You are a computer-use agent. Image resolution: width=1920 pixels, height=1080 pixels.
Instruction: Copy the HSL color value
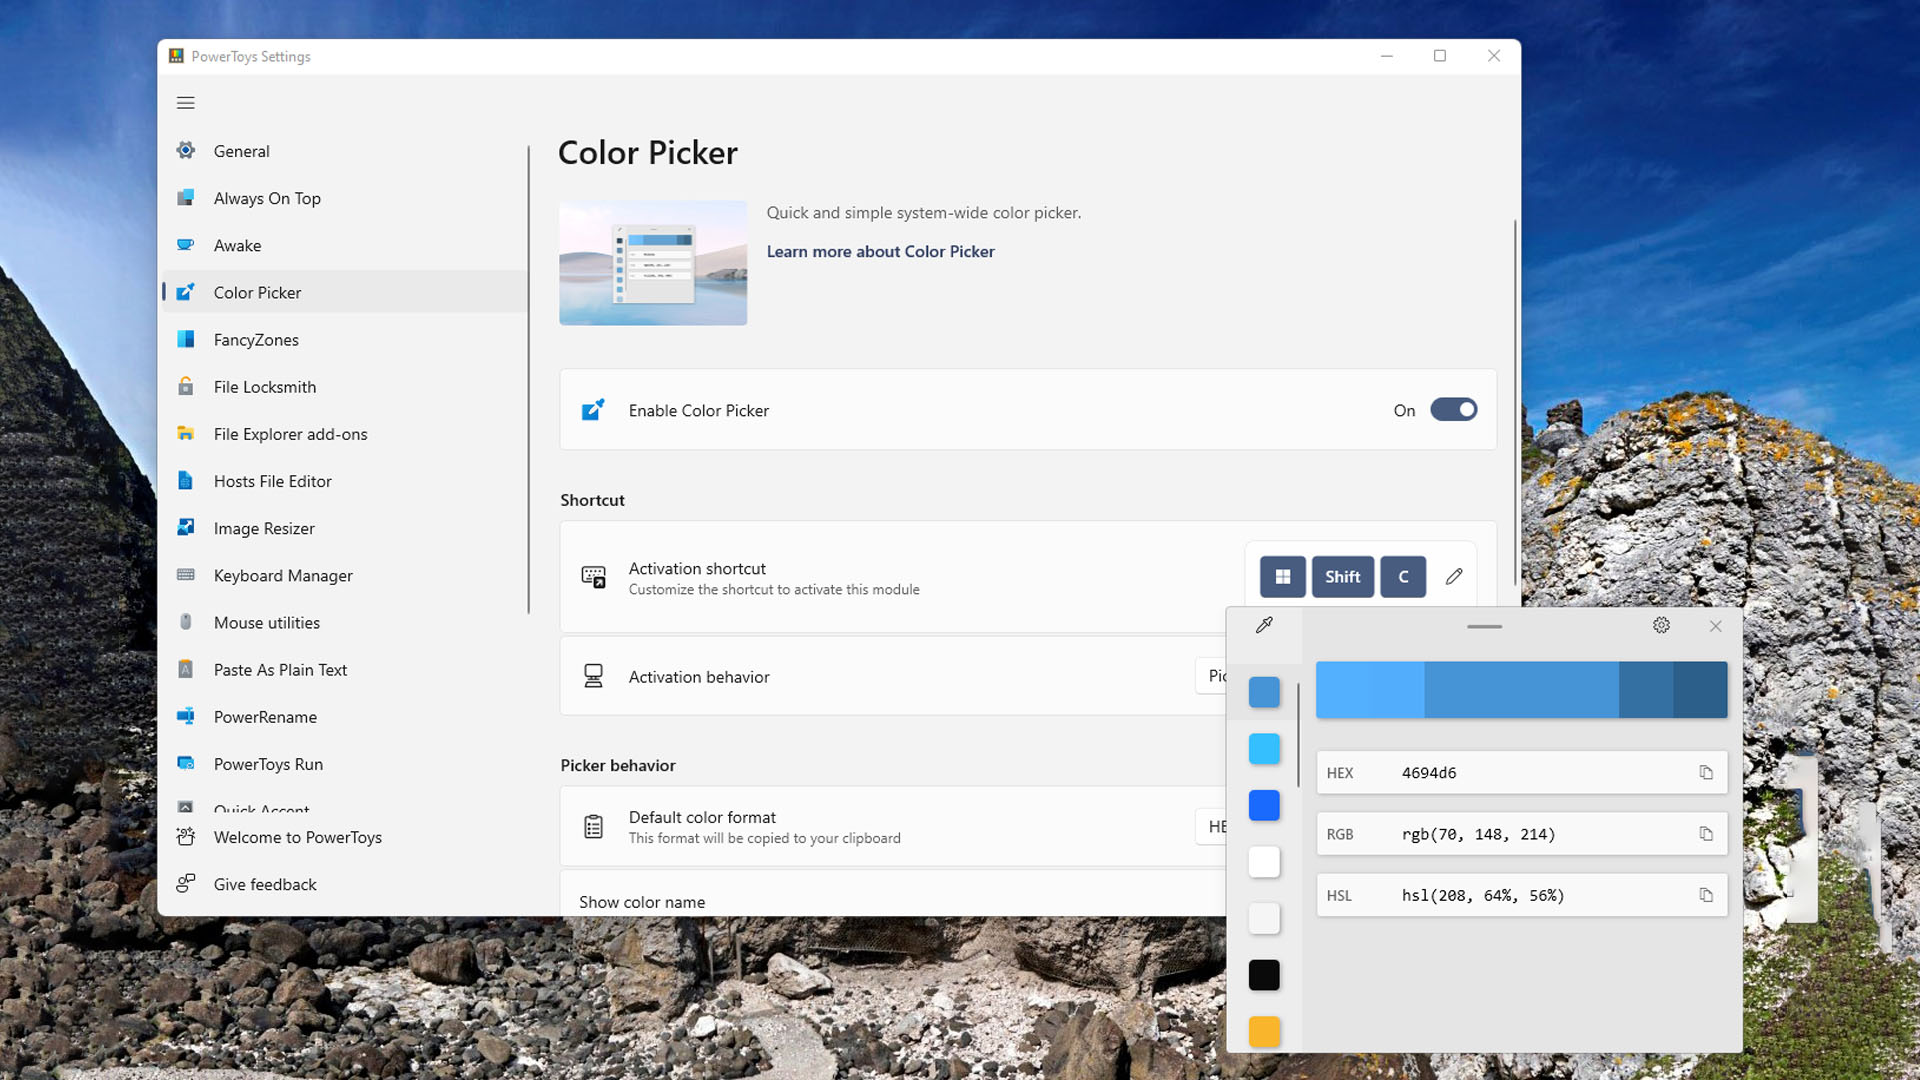click(1705, 895)
